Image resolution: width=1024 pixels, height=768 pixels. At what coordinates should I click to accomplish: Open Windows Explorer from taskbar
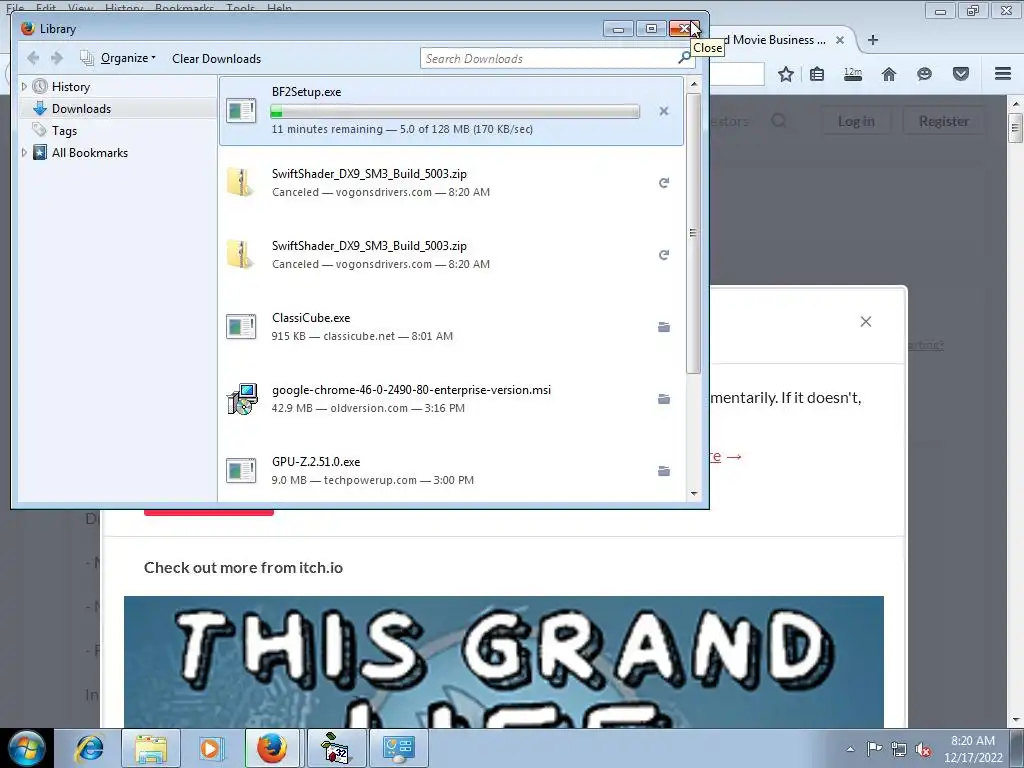click(x=151, y=748)
